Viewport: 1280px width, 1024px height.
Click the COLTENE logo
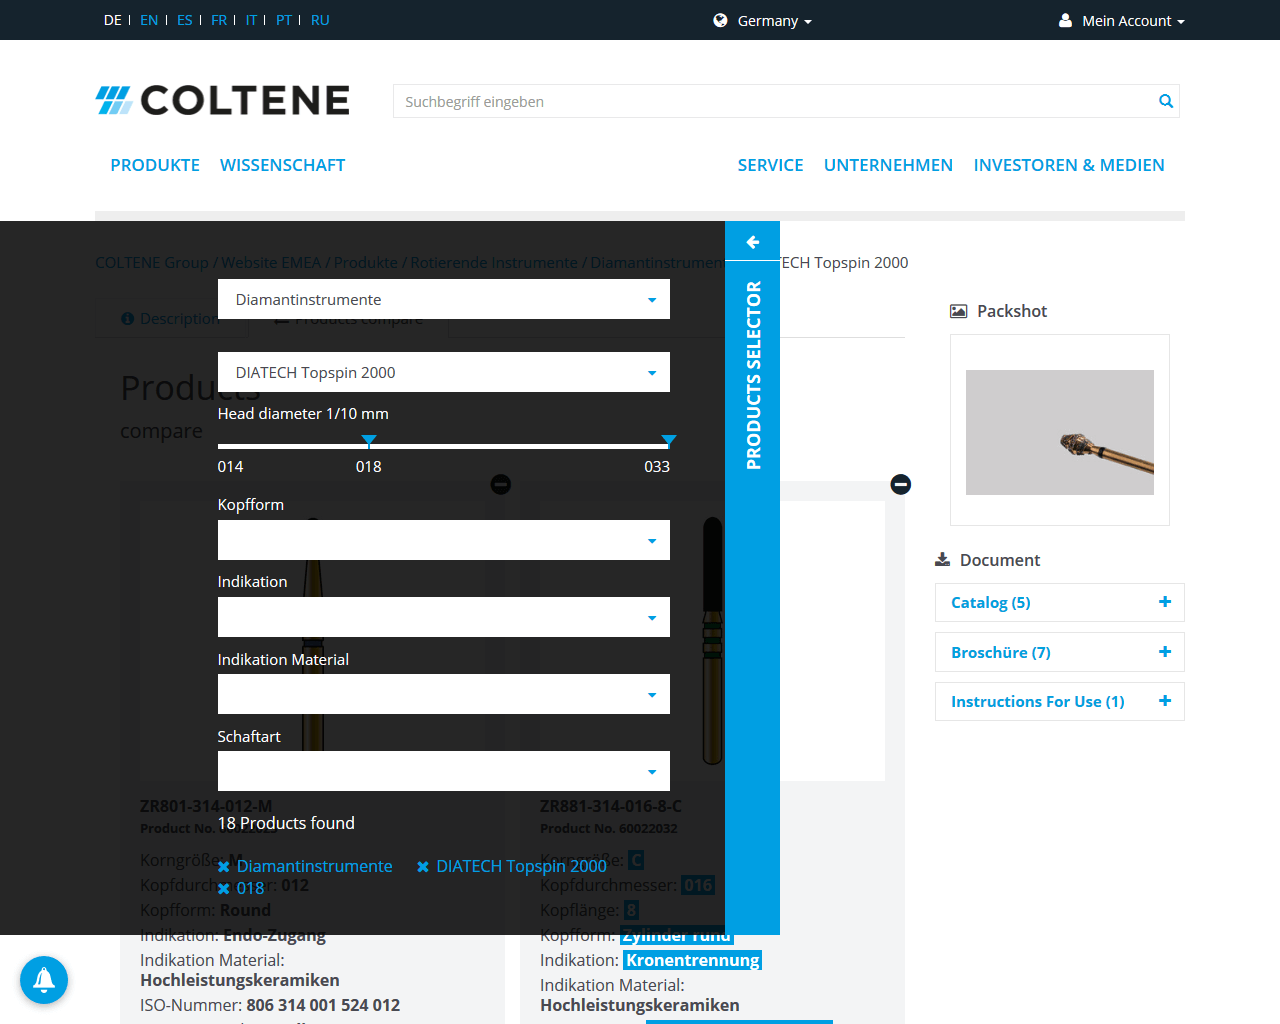point(222,100)
